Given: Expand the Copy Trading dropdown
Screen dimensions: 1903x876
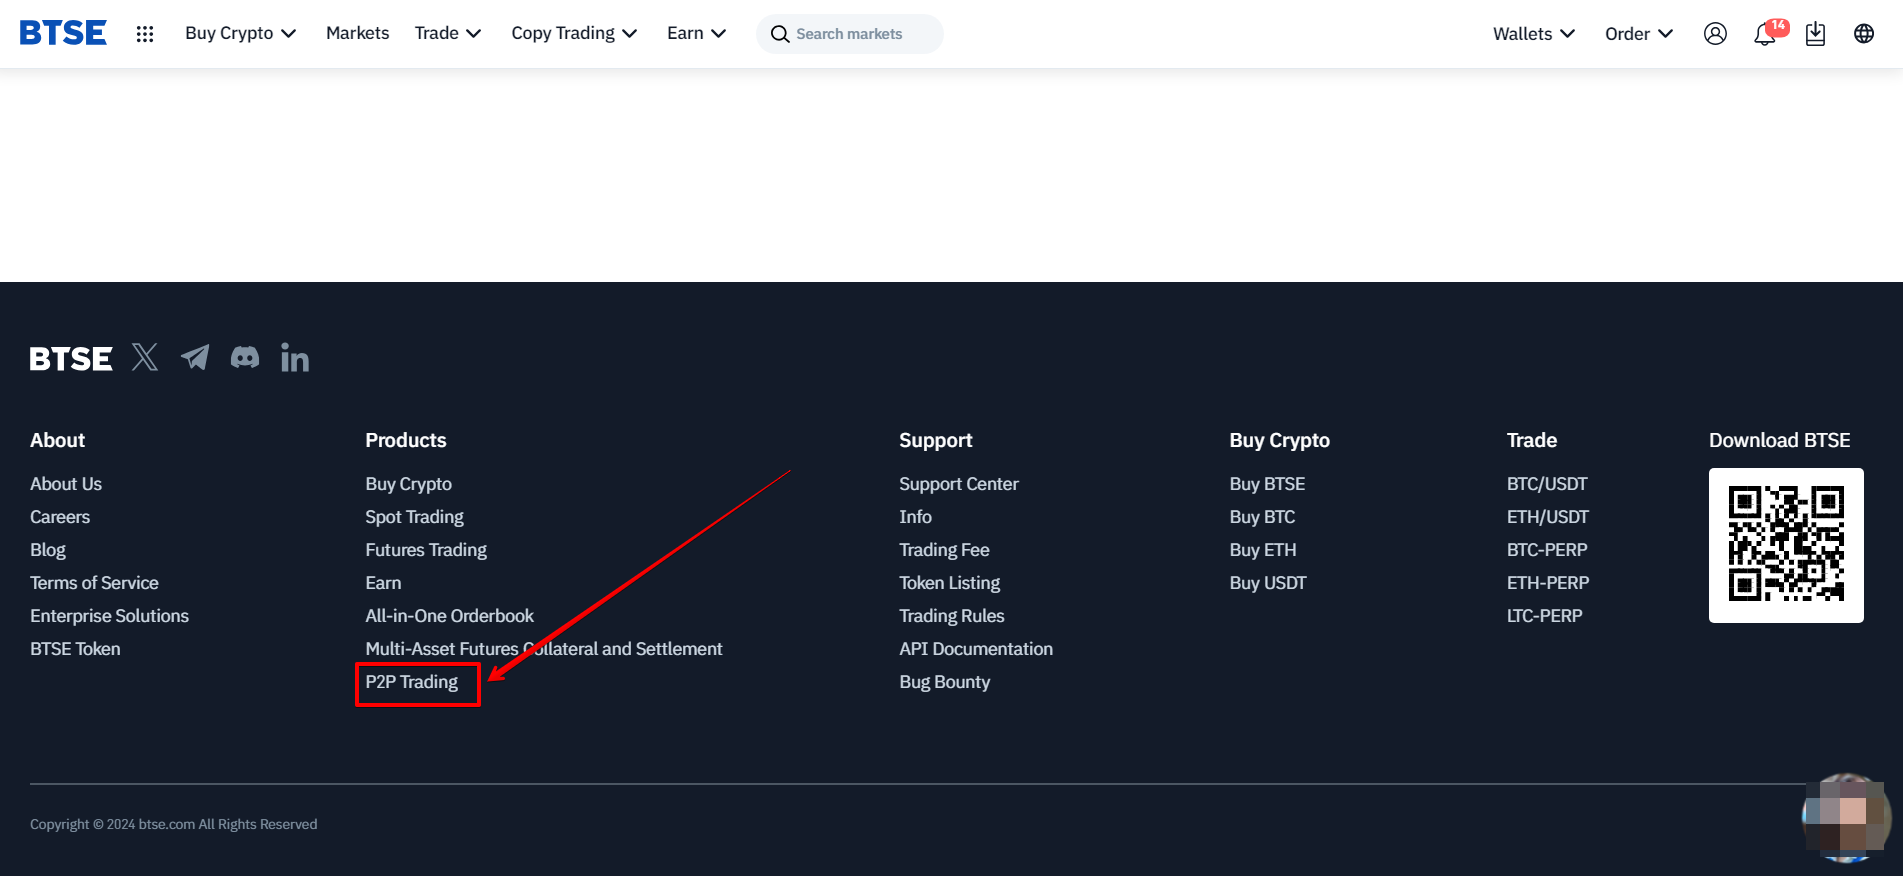Looking at the screenshot, I should pos(574,33).
